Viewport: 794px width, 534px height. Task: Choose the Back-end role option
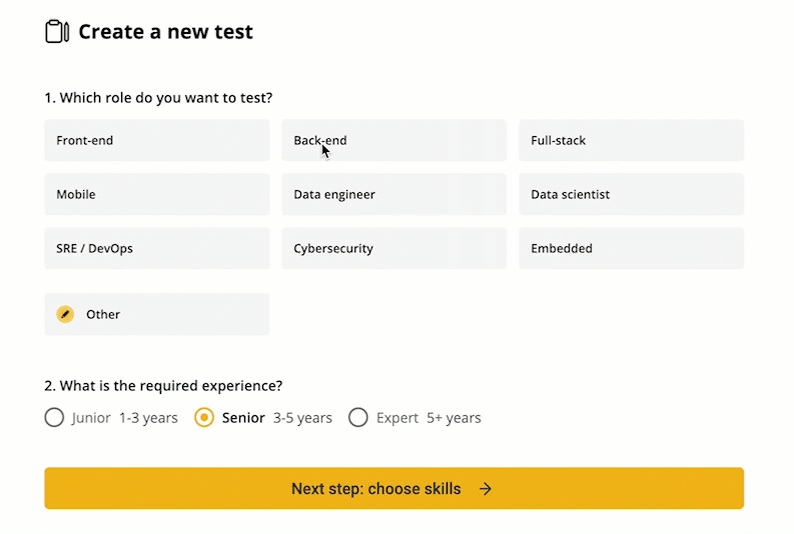(x=394, y=141)
